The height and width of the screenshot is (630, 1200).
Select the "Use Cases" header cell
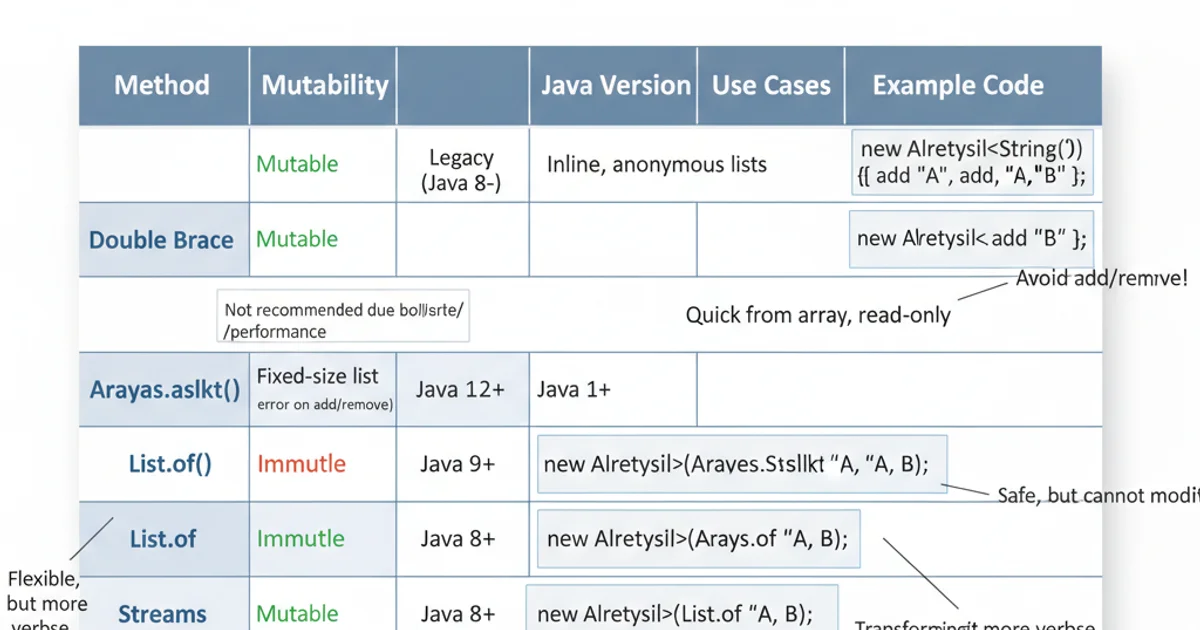(x=770, y=85)
